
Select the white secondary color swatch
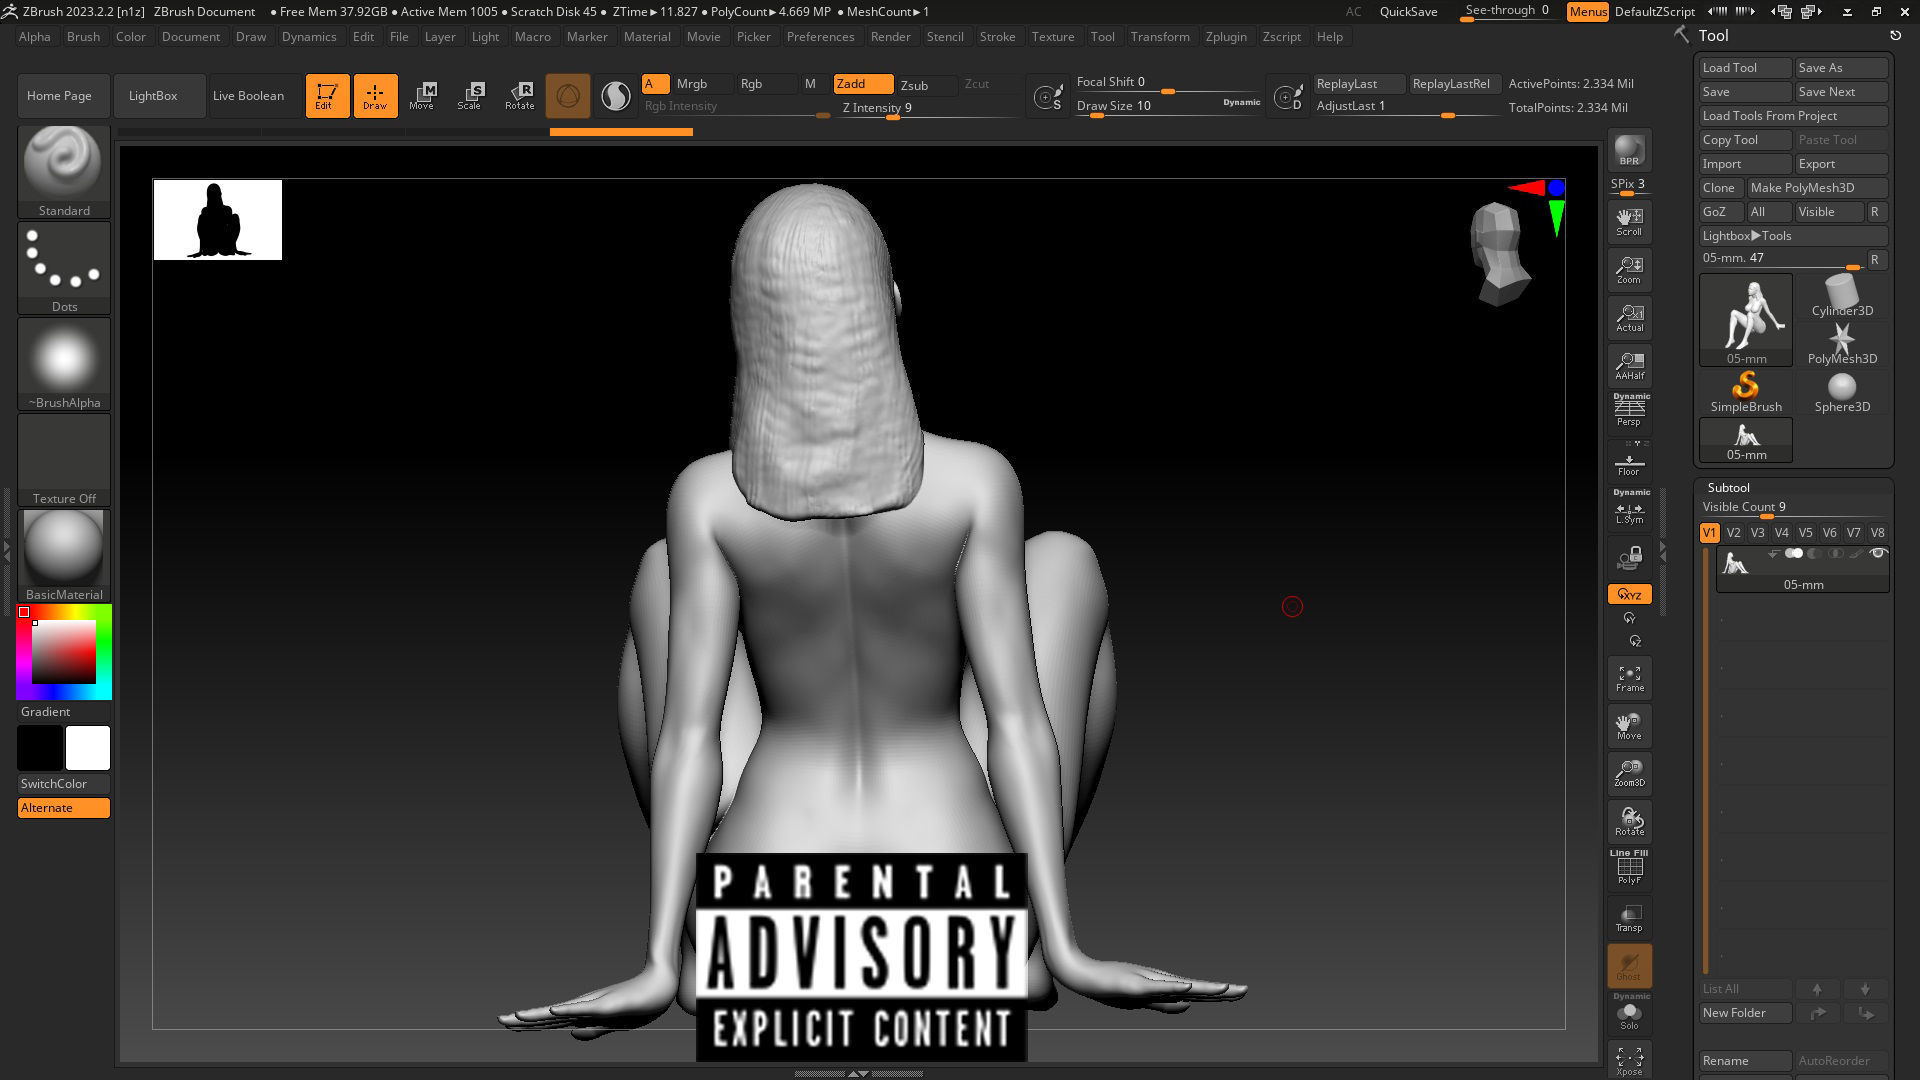(x=88, y=748)
